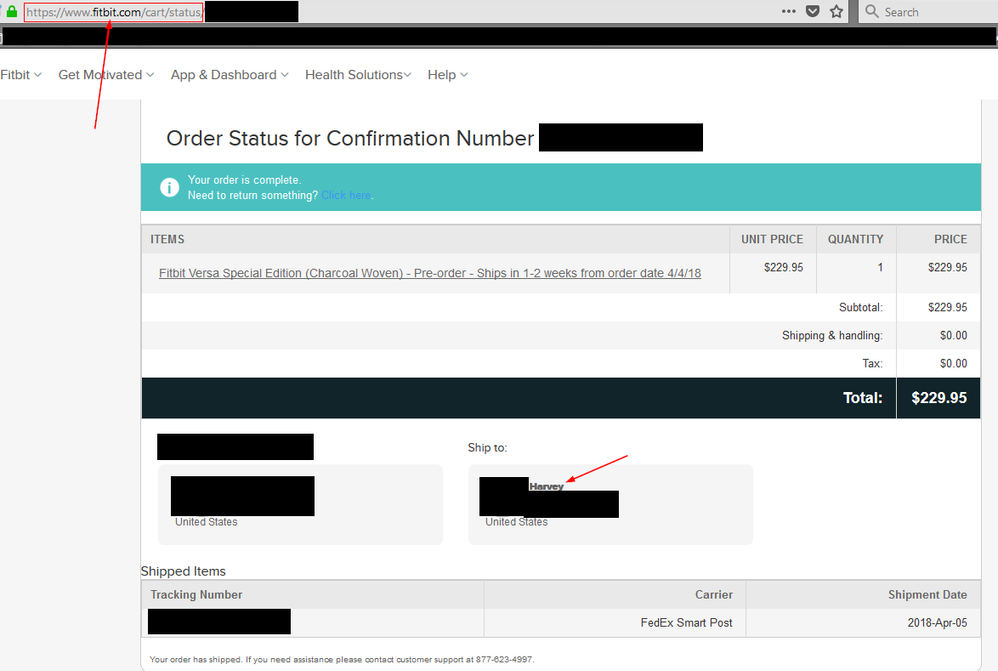Screen dimensions: 998x671
Task: Click the Shipment Date column header
Action: click(x=927, y=595)
